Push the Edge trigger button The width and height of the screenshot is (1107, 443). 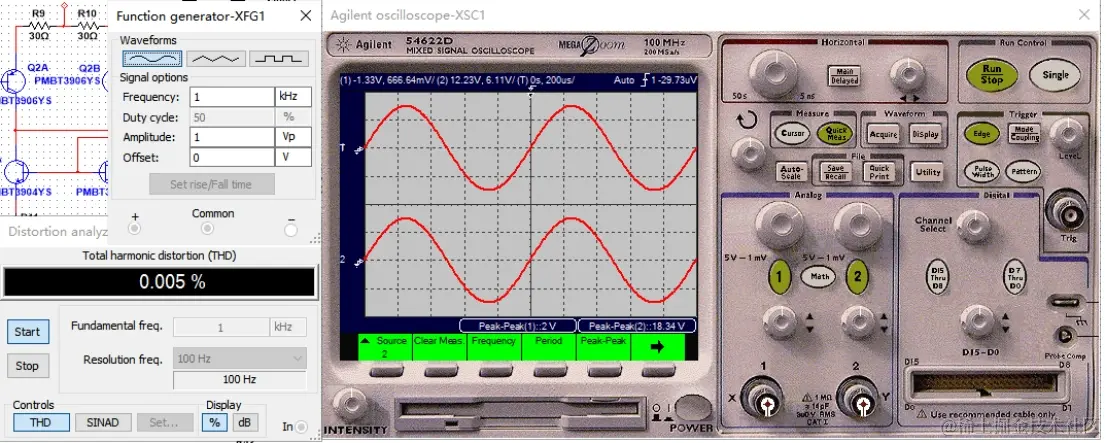coord(982,134)
